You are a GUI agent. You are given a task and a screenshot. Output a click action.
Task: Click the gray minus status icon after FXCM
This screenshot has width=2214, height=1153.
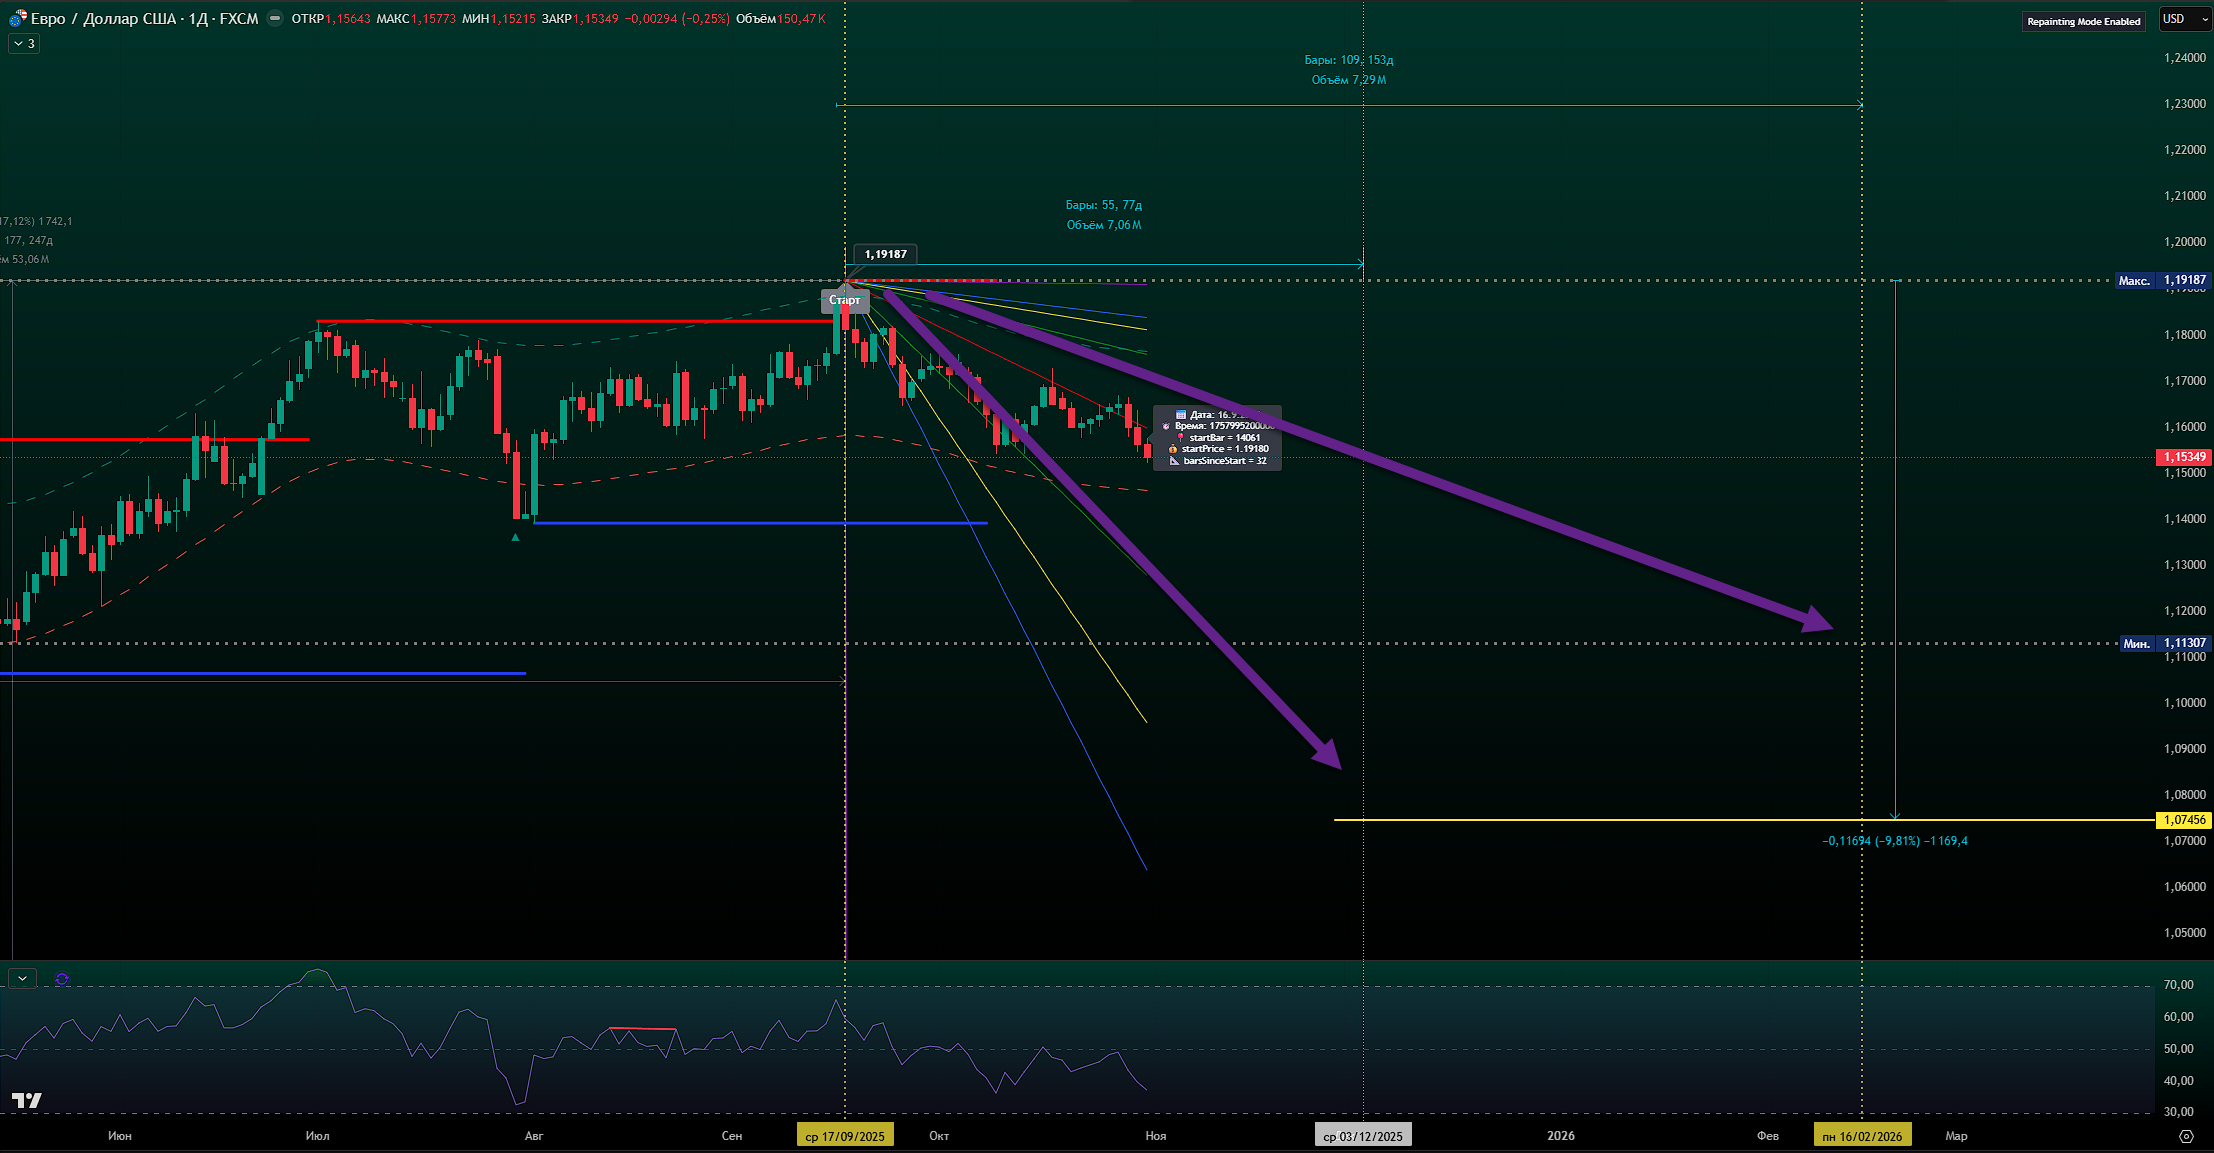tap(275, 18)
